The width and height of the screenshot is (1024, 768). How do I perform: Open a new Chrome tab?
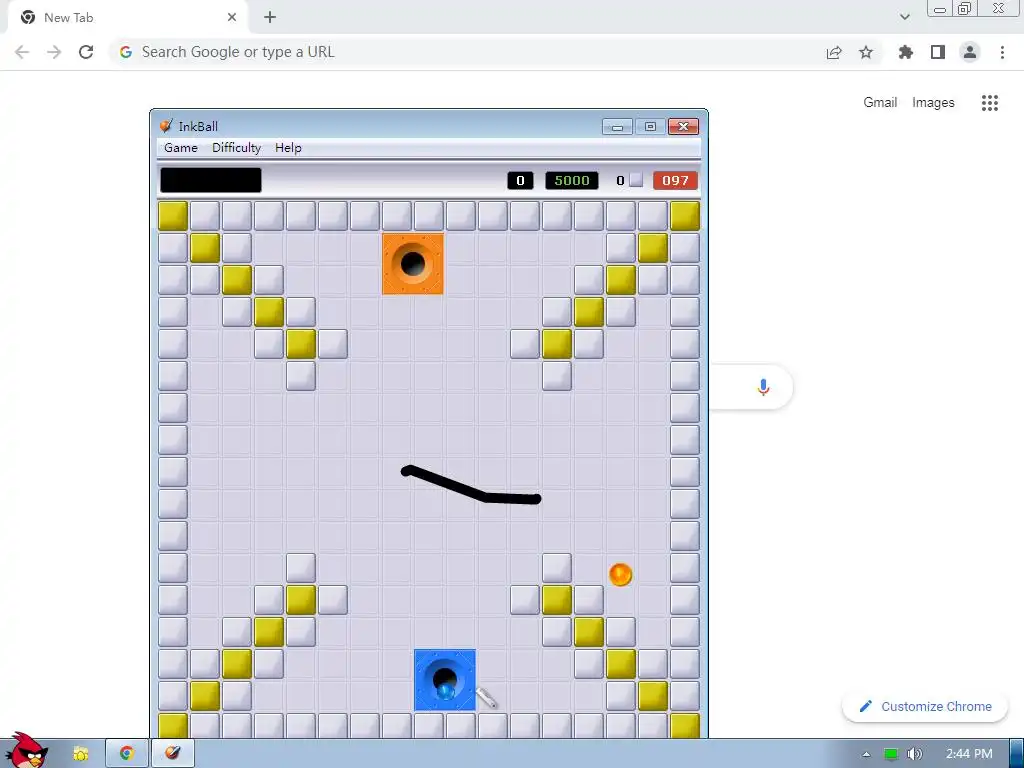click(270, 18)
